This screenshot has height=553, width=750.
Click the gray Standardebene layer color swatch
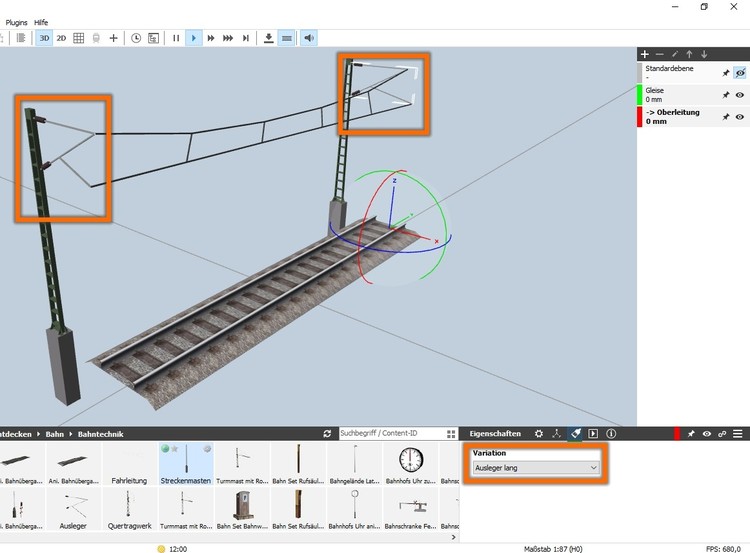pos(640,73)
